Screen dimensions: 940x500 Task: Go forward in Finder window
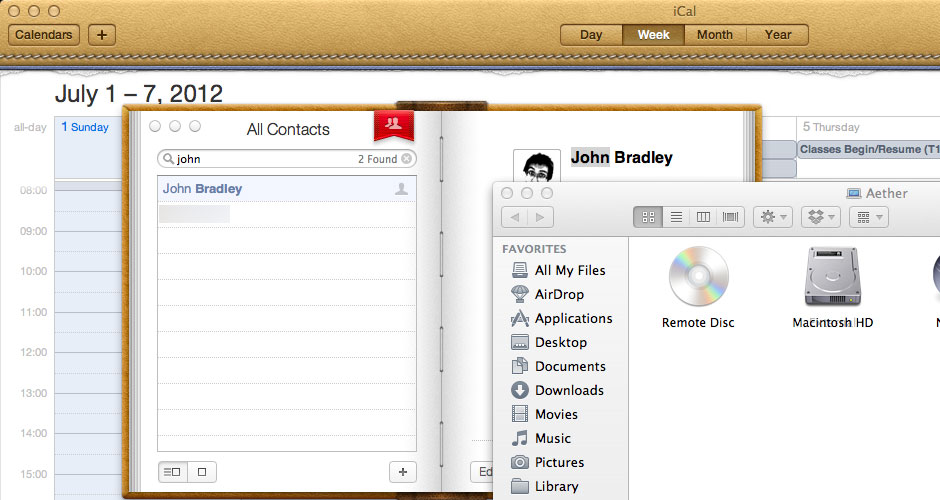pos(540,217)
